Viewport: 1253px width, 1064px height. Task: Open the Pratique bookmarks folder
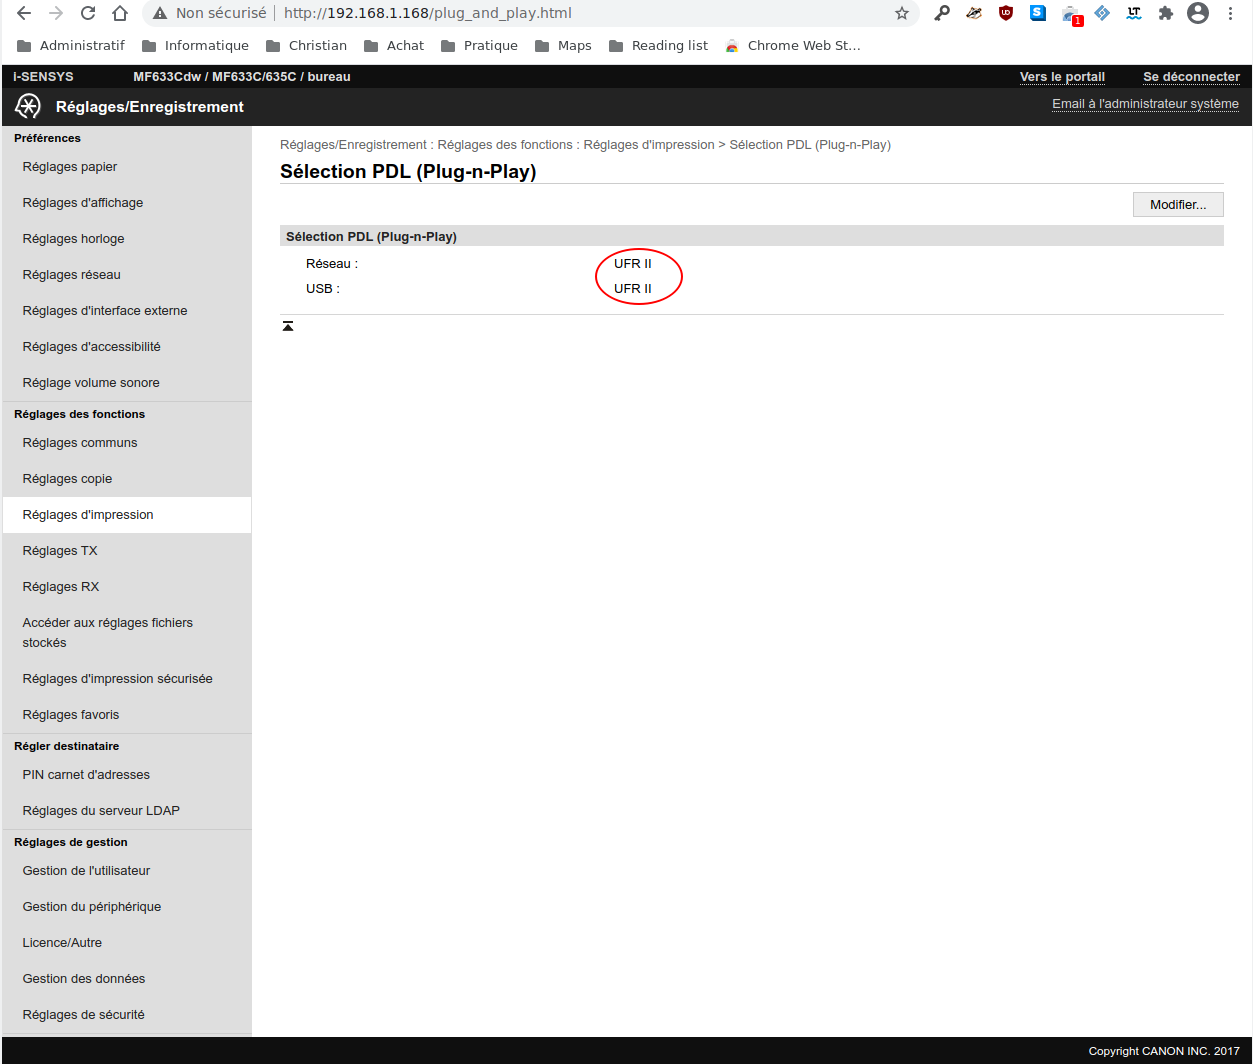(x=479, y=45)
